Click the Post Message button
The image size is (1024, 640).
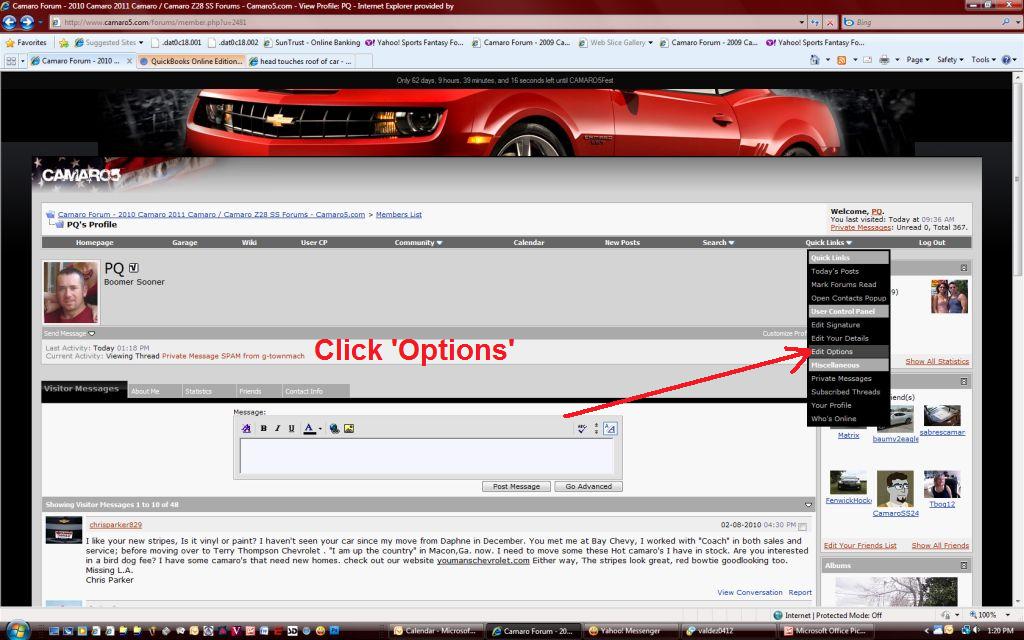click(516, 485)
